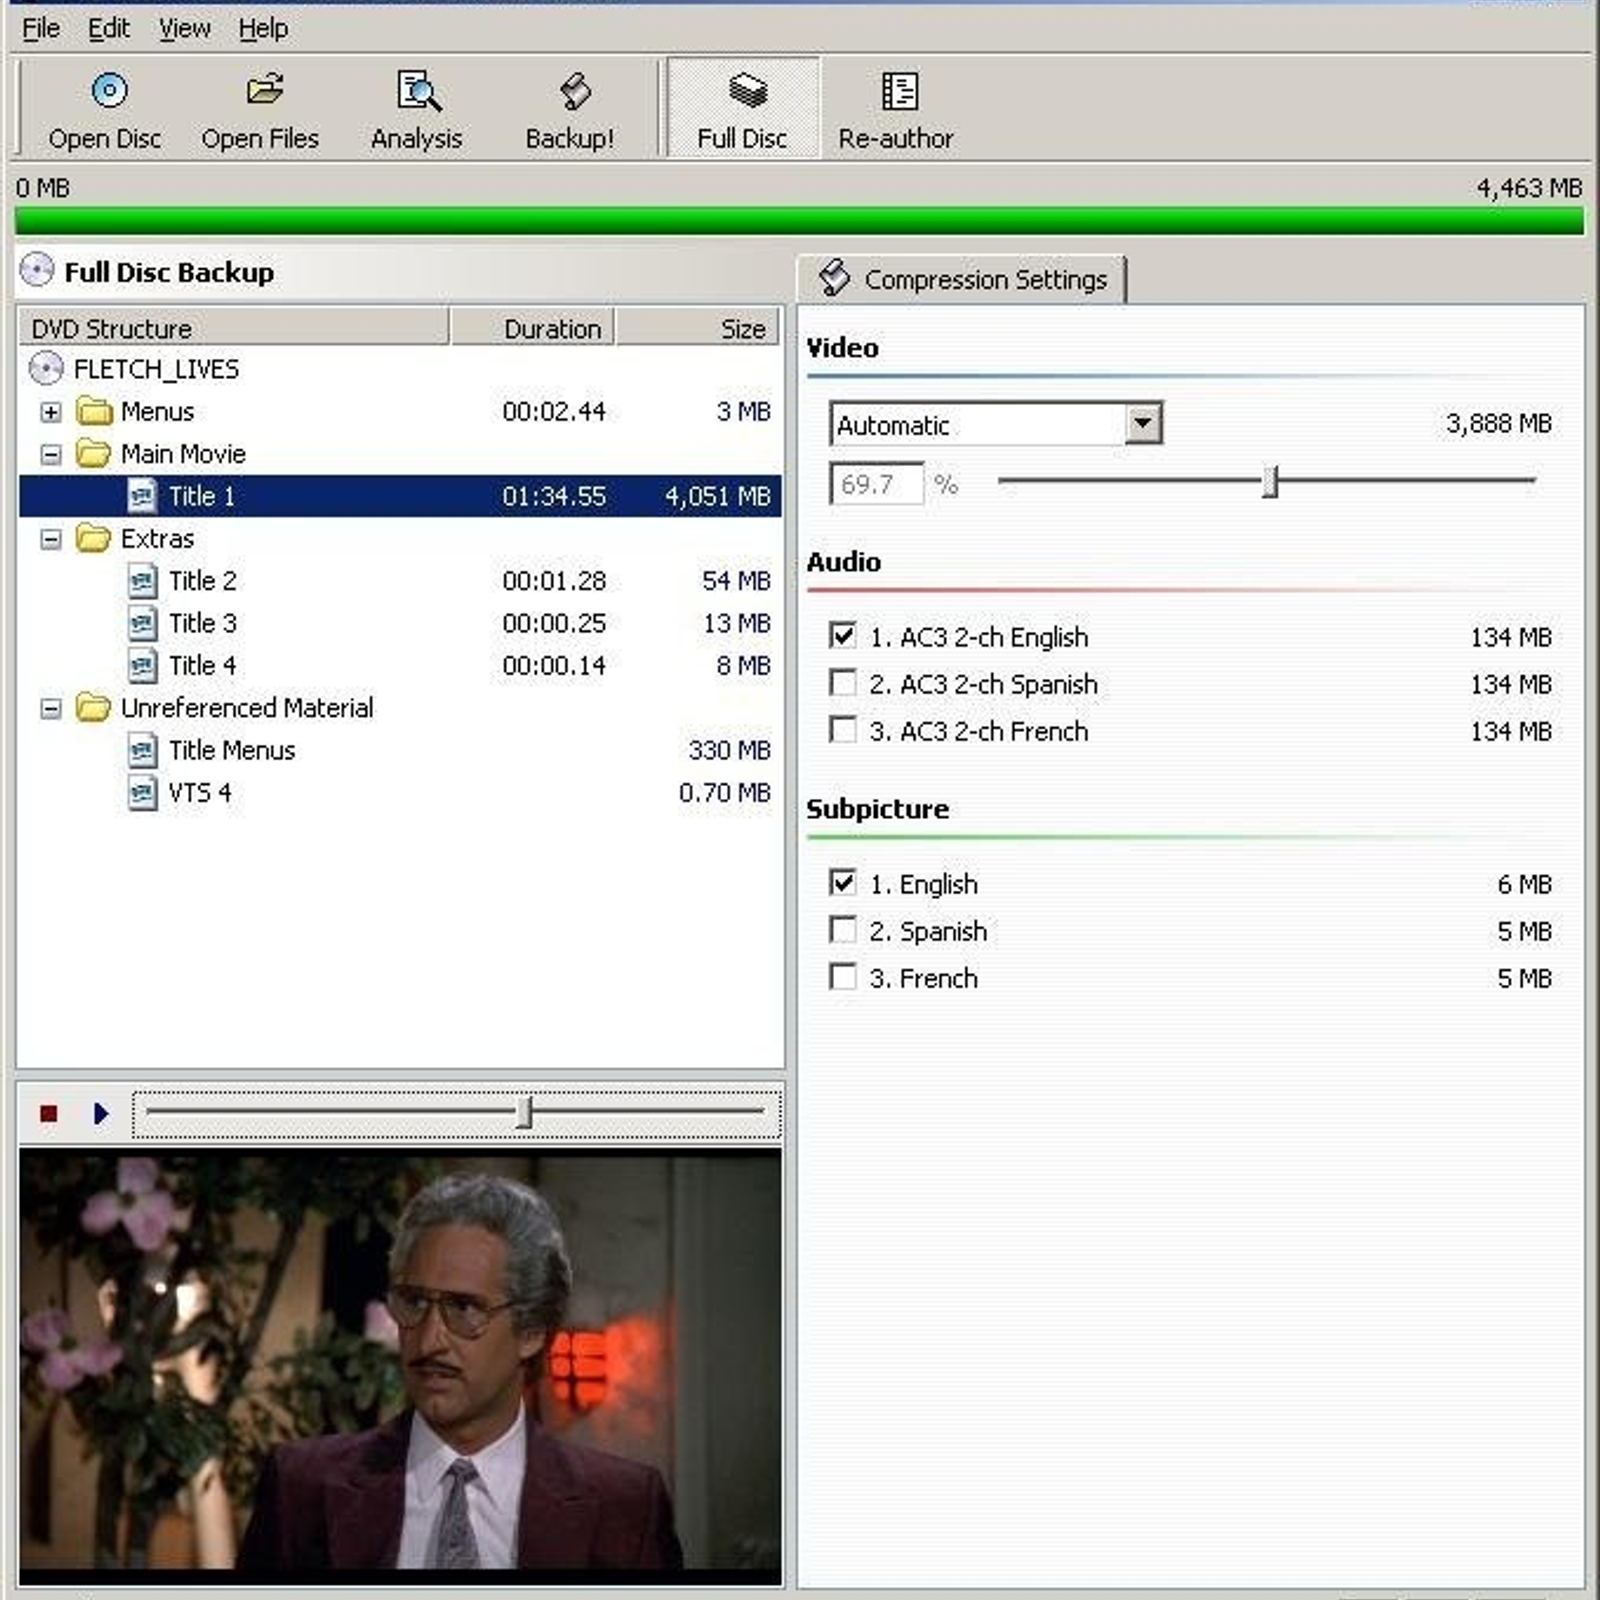The height and width of the screenshot is (1600, 1600).
Task: Select 'Title Menus' under Unreferenced Material
Action: [x=232, y=750]
